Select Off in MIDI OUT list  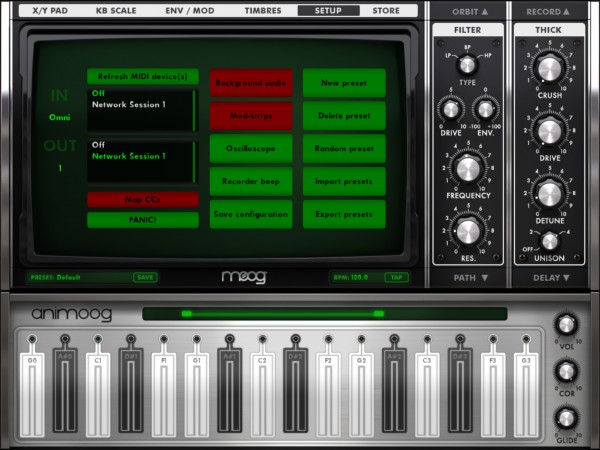[98, 145]
